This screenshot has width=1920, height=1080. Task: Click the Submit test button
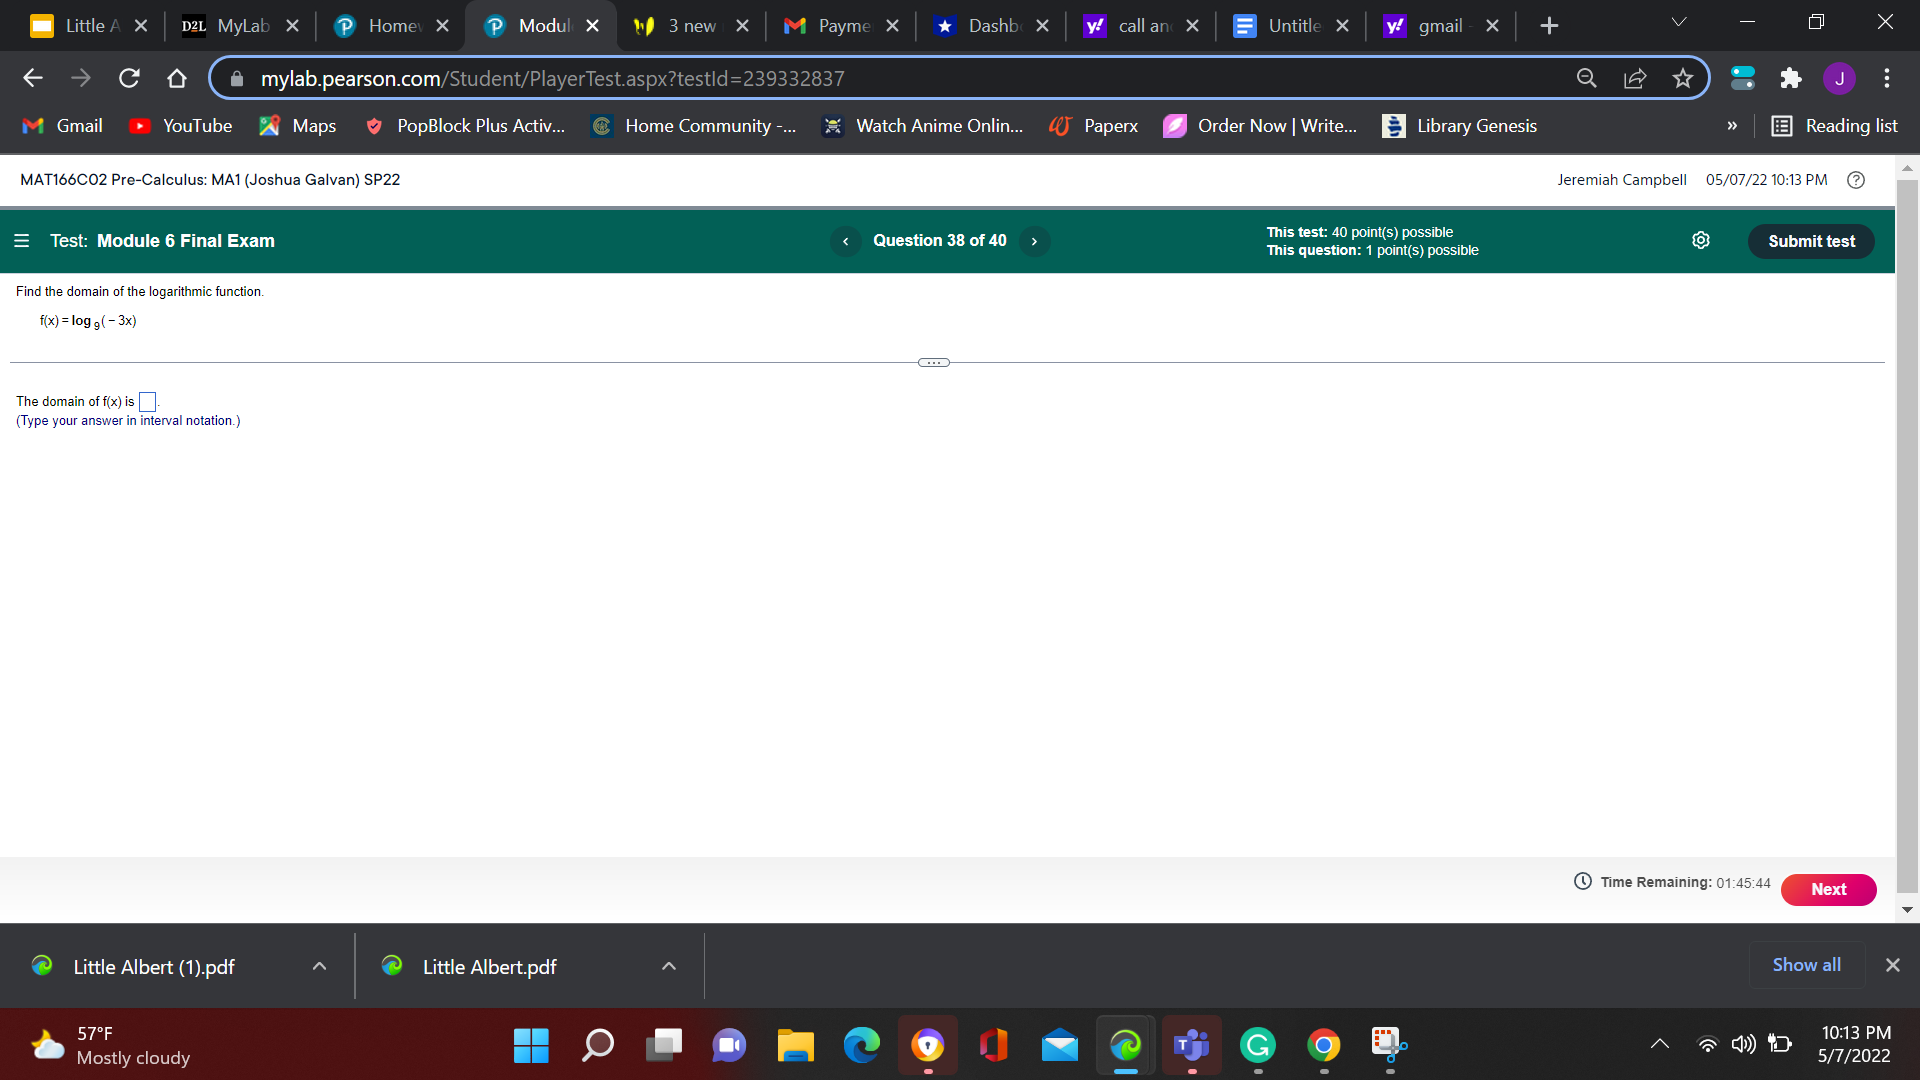(1810, 241)
